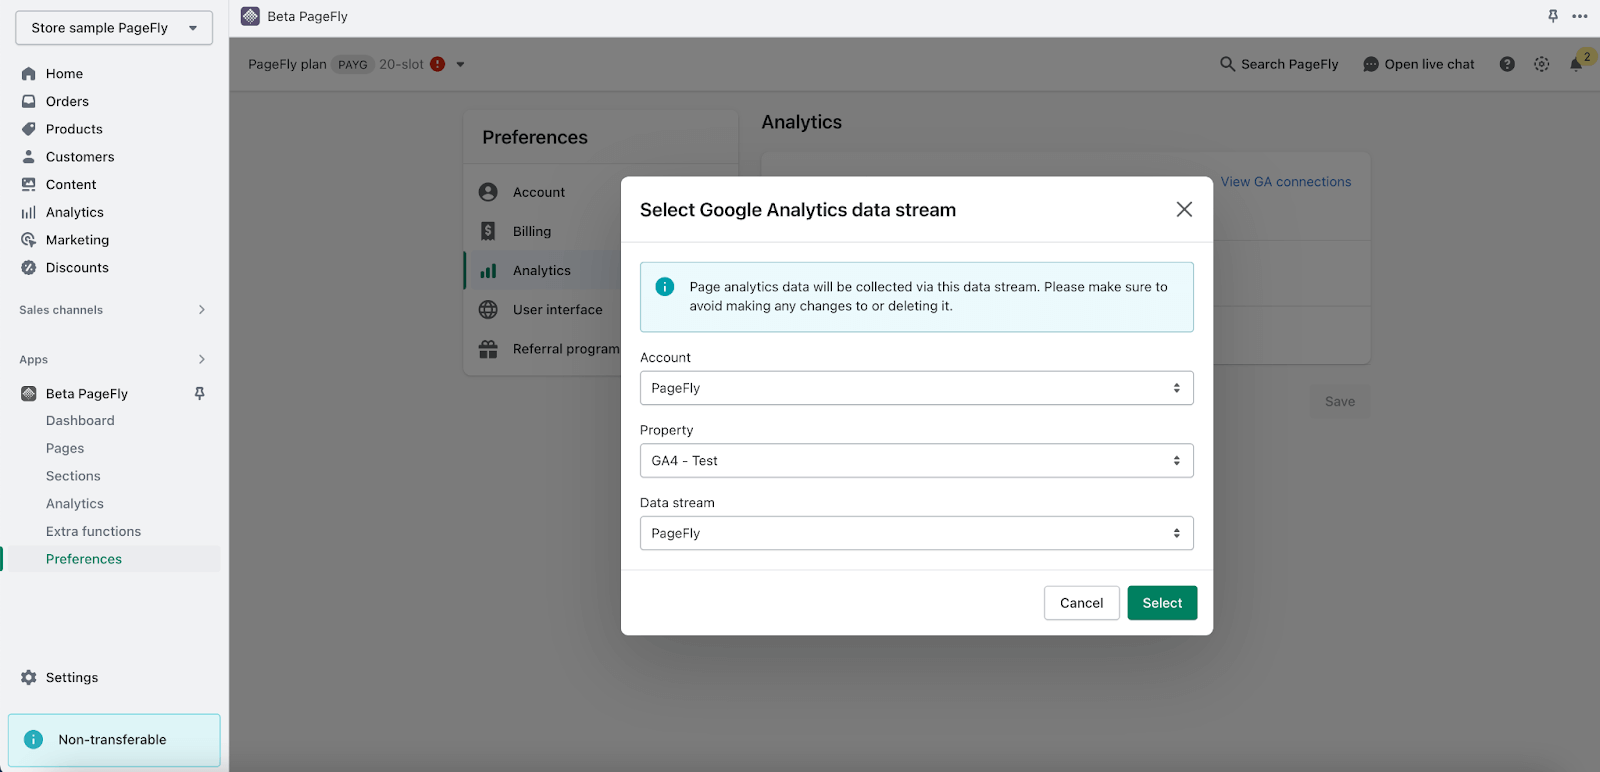
Task: Open Settings in sidebar
Action: (x=72, y=677)
